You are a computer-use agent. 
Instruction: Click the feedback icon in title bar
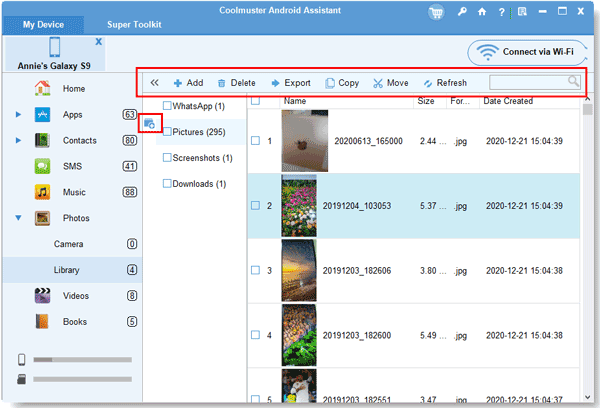tap(522, 12)
